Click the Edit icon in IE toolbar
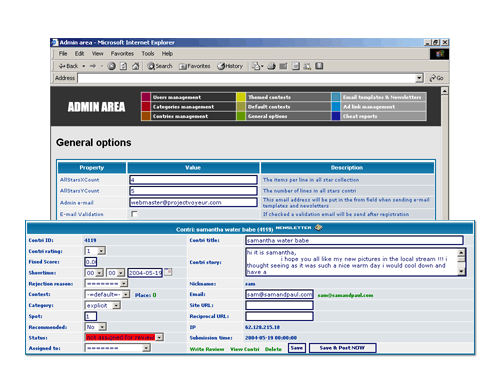Screen dimensions: 500x375 pos(283,66)
